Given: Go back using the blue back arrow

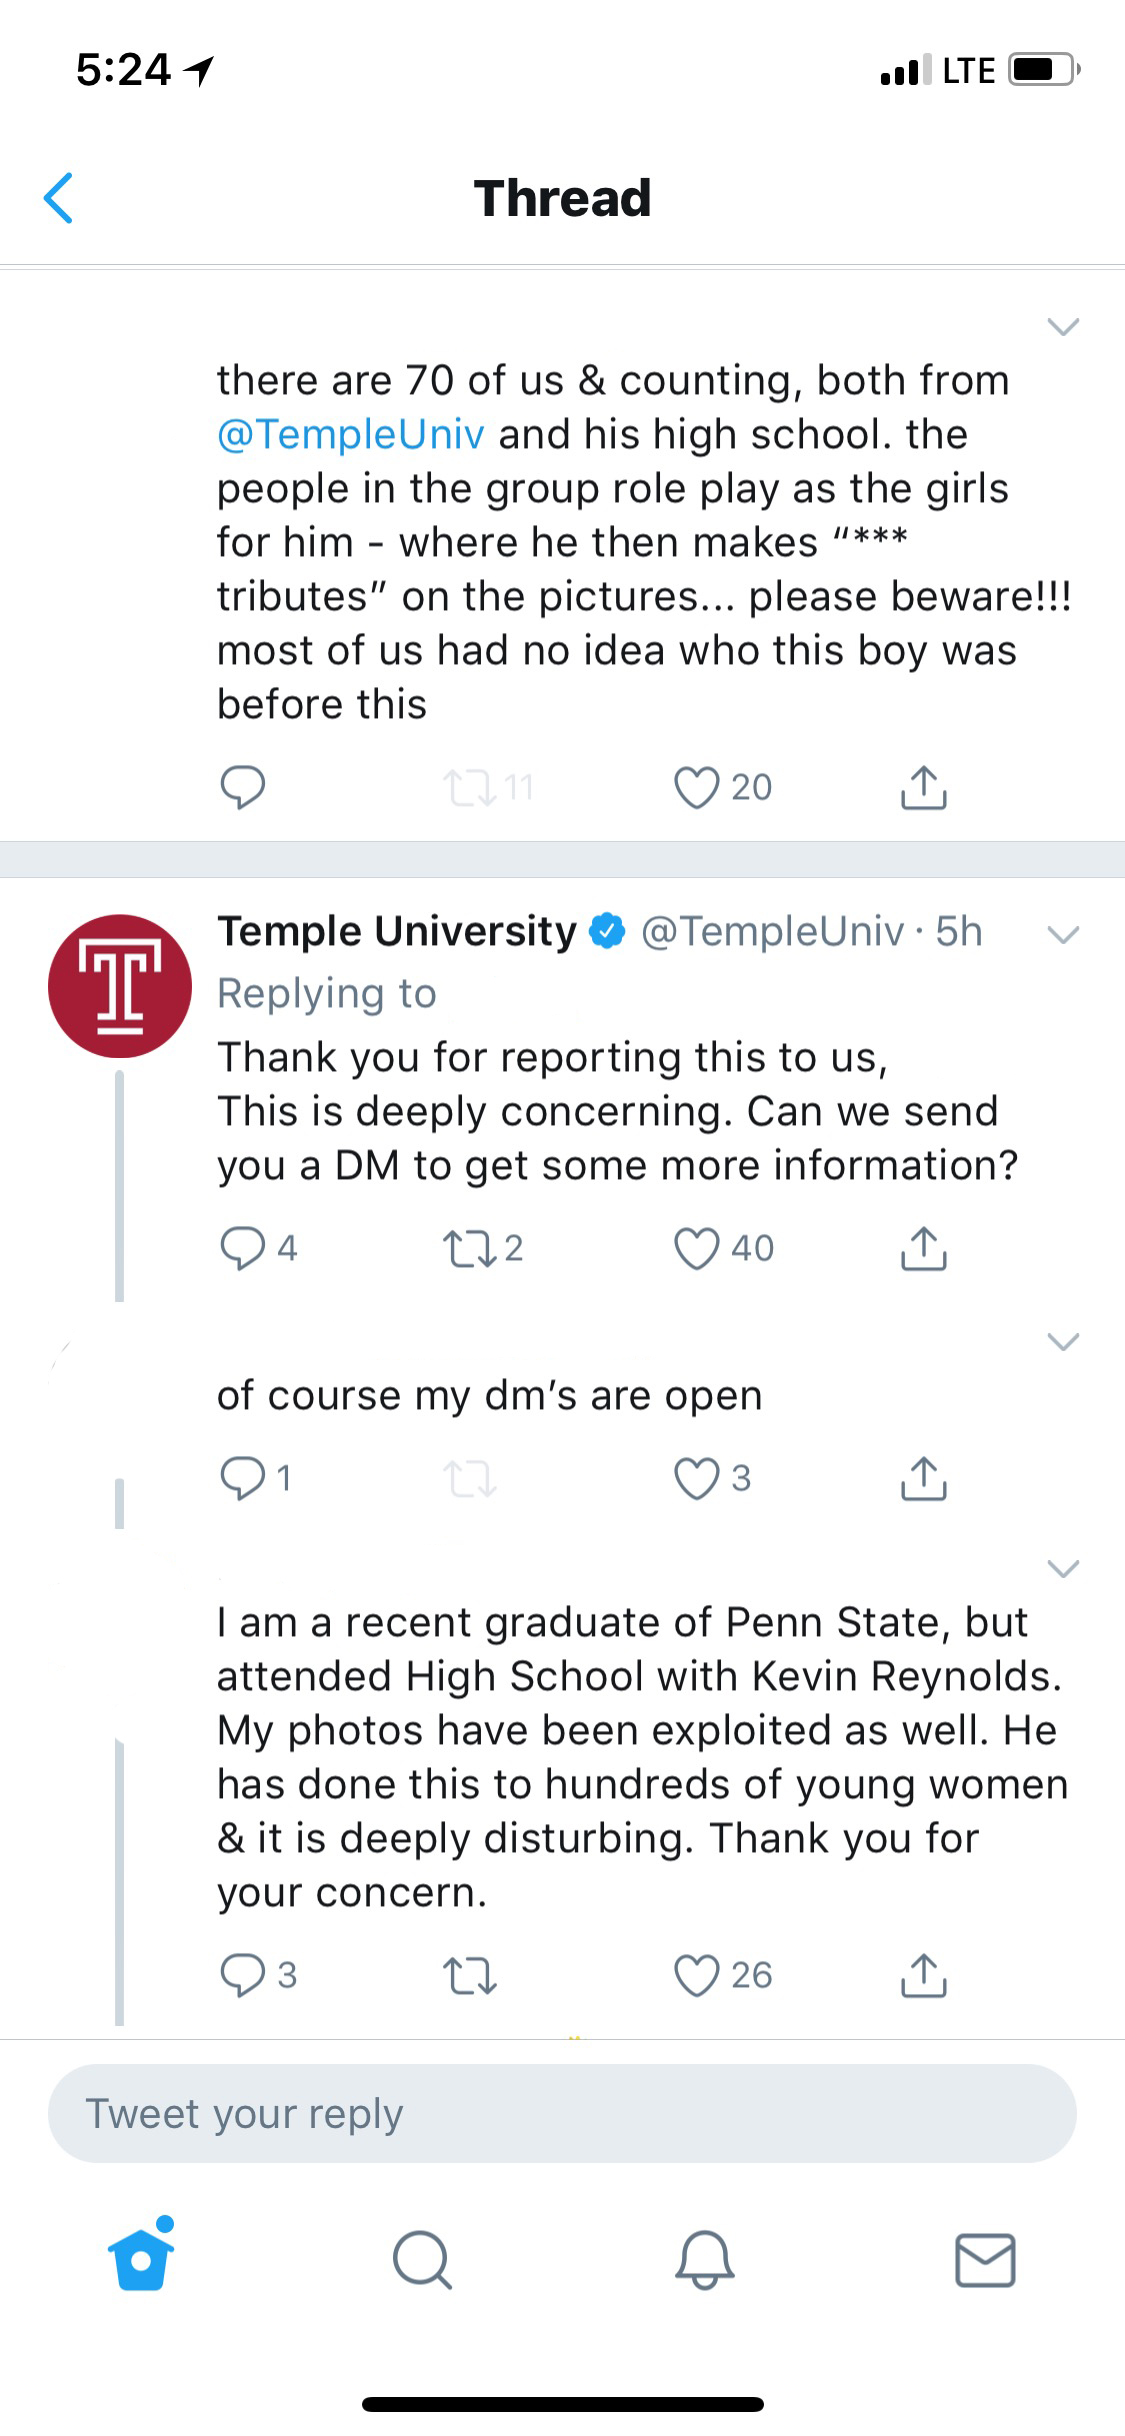Looking at the screenshot, I should 59,198.
